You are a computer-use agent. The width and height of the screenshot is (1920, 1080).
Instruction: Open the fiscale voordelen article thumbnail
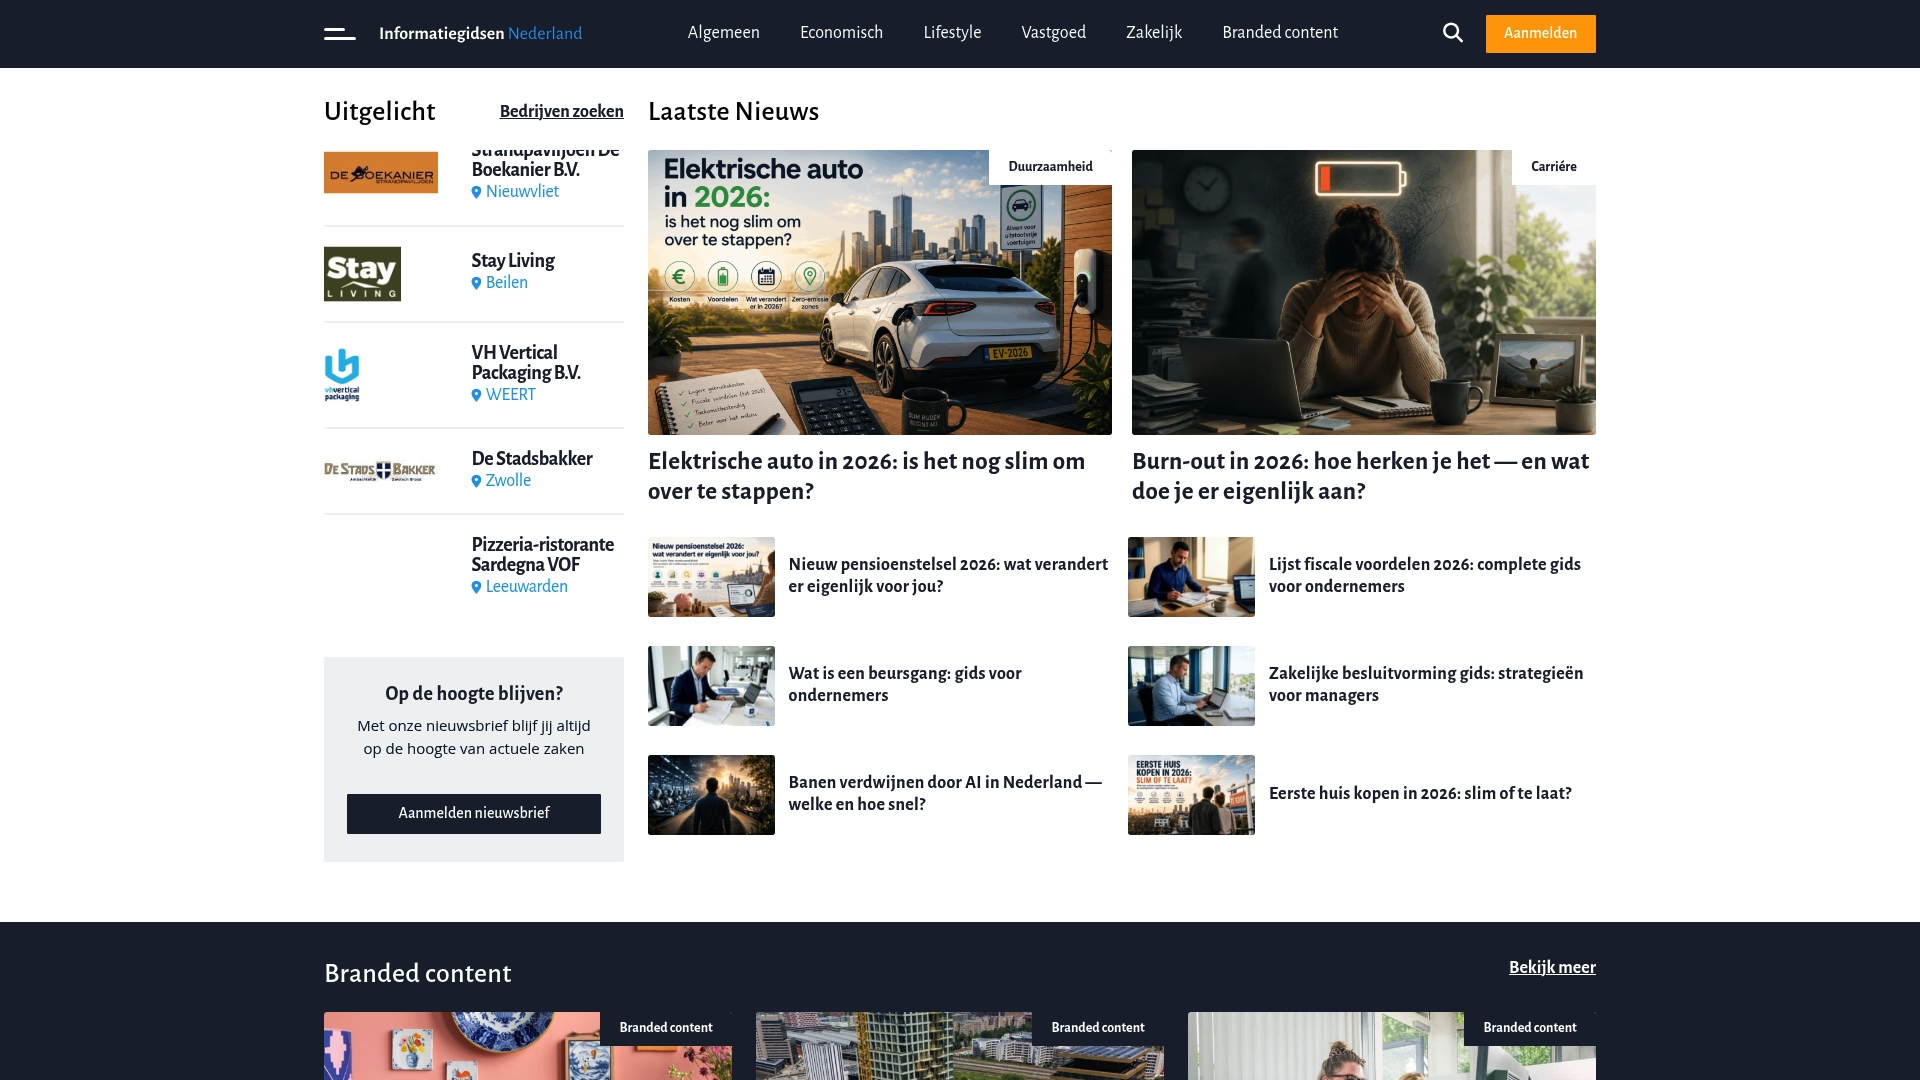pyautogui.click(x=1191, y=577)
